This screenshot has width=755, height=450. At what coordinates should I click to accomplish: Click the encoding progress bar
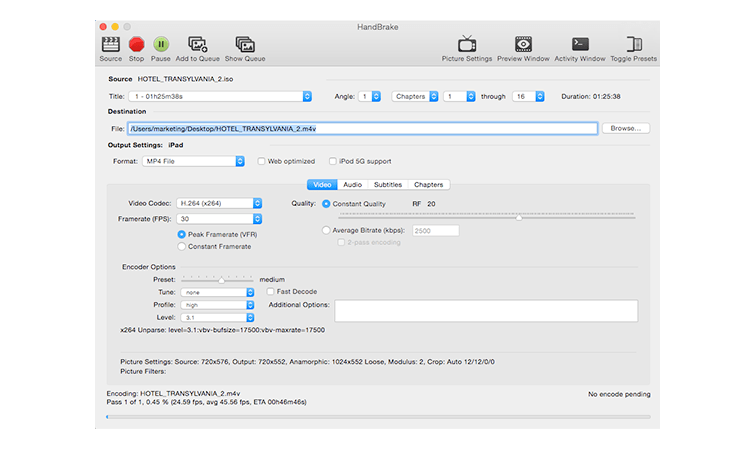[378, 417]
